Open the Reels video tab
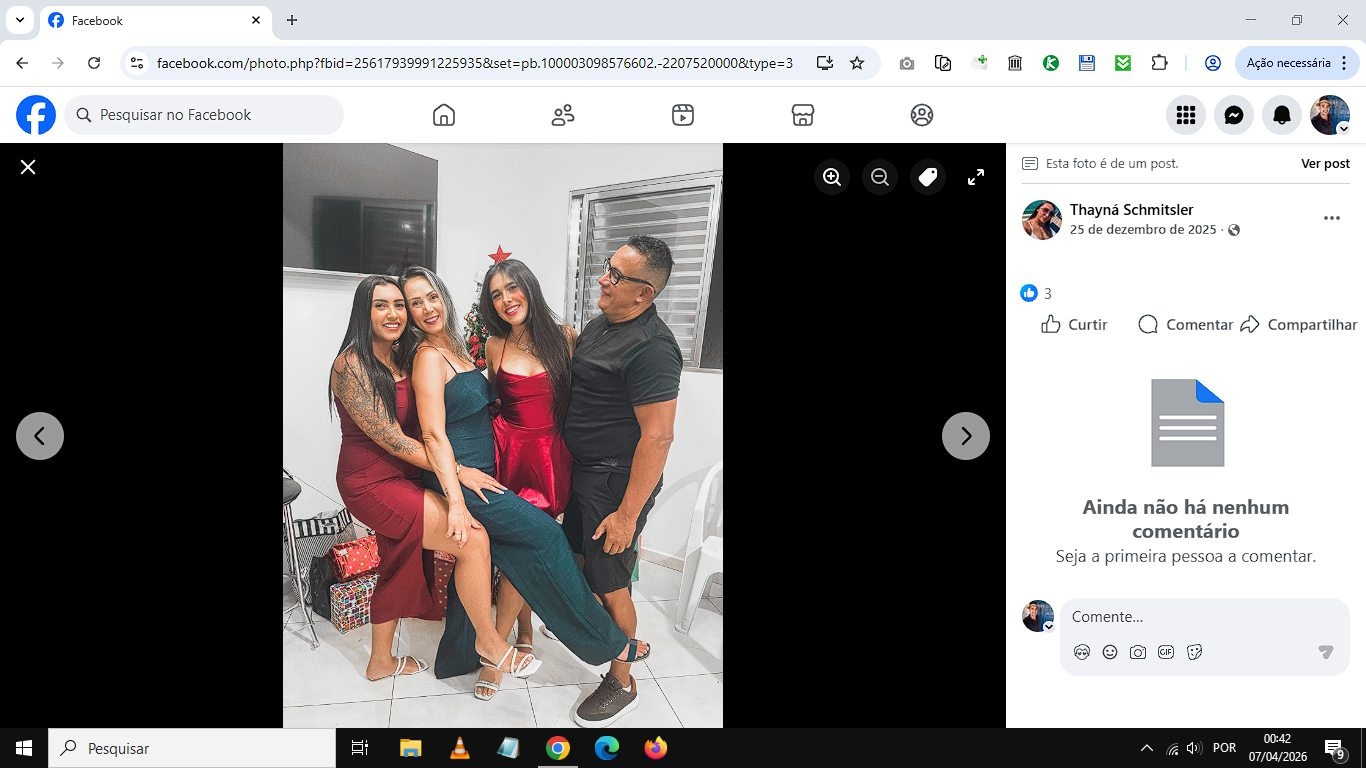1366x768 pixels. [683, 116]
